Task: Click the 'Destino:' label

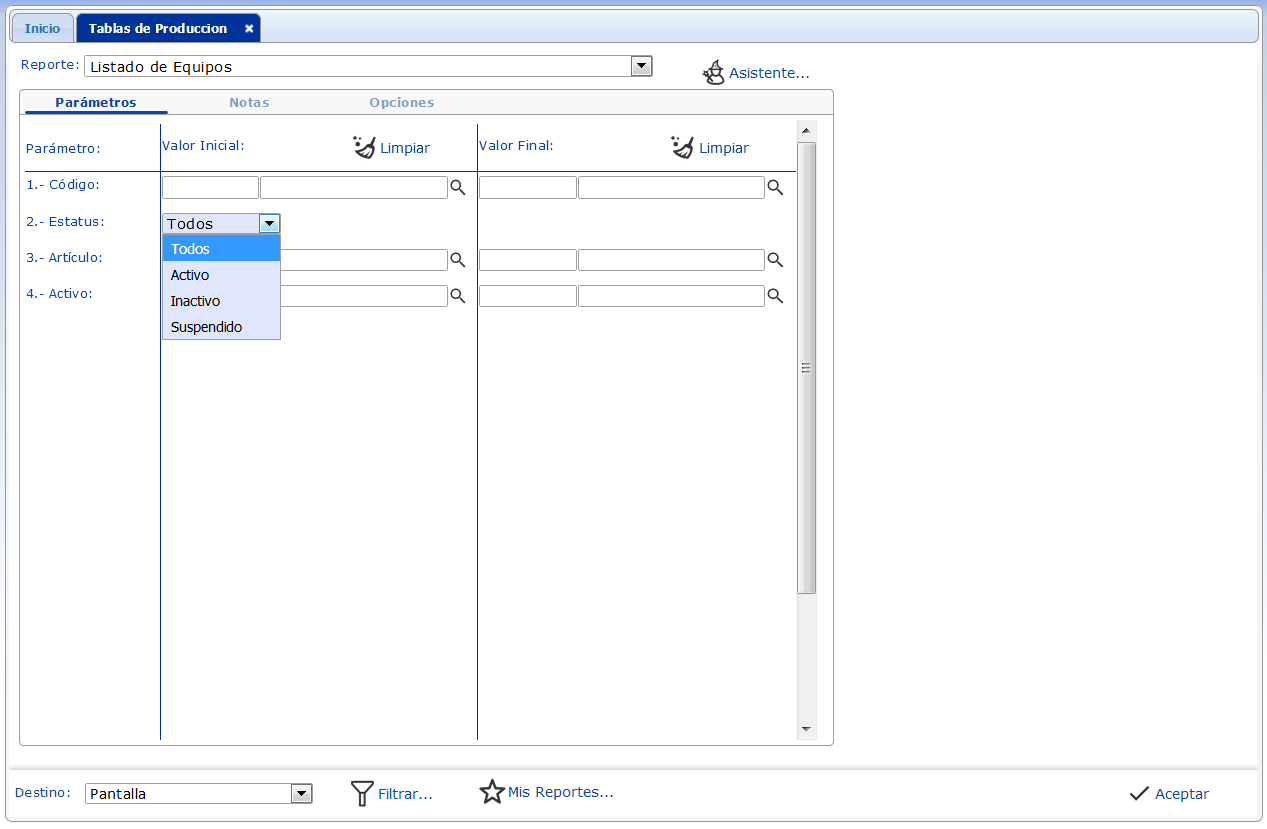Action: point(43,792)
